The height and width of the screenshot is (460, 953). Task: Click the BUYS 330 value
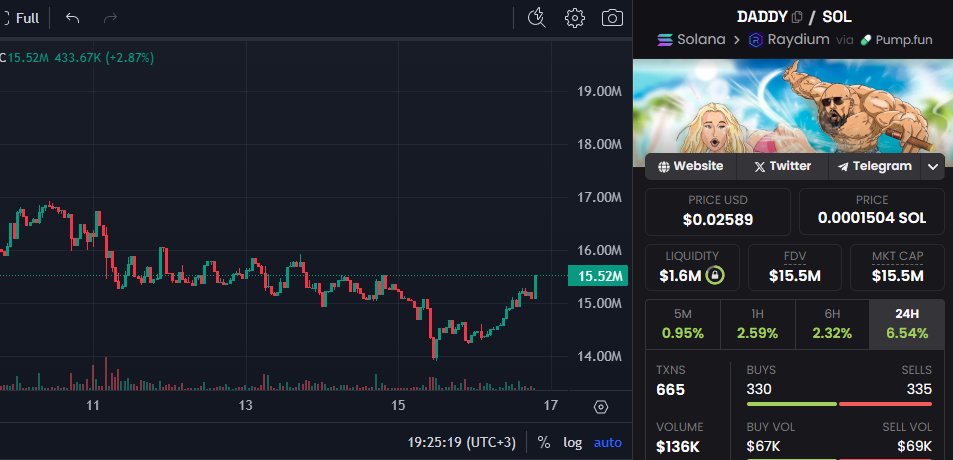click(x=759, y=389)
